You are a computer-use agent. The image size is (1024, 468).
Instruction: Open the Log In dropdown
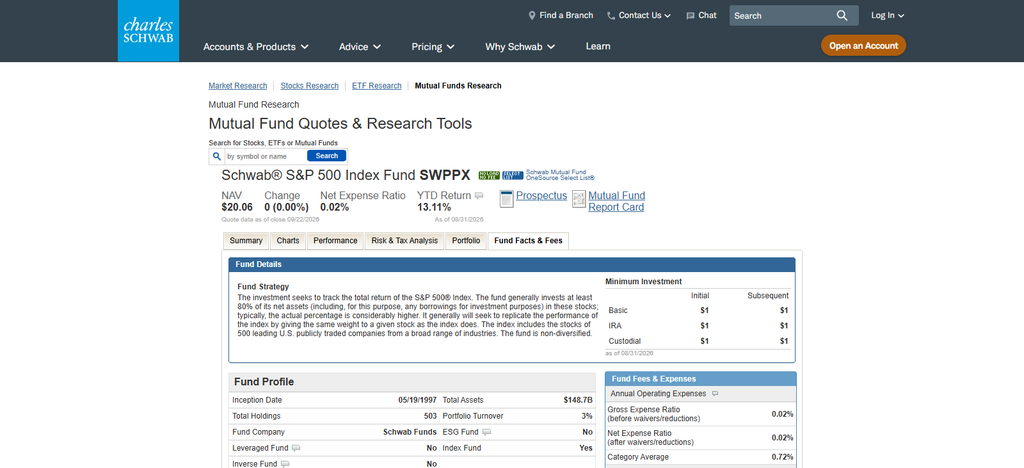(888, 16)
